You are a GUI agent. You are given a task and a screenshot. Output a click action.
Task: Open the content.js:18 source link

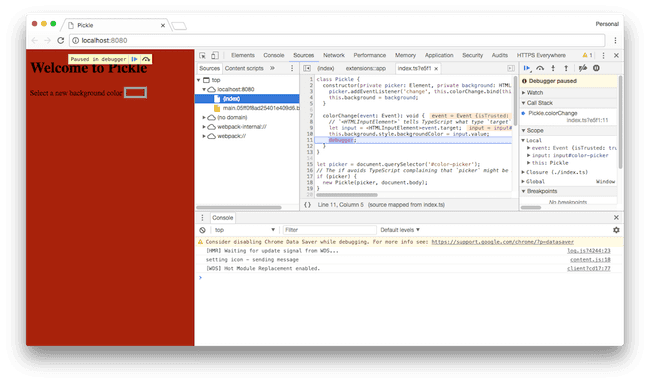coord(590,260)
